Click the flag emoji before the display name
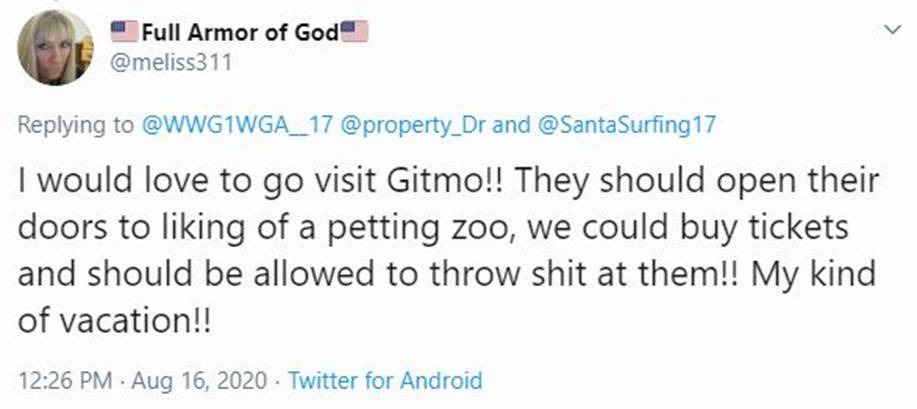The width and height of the screenshot is (917, 409). 124,31
